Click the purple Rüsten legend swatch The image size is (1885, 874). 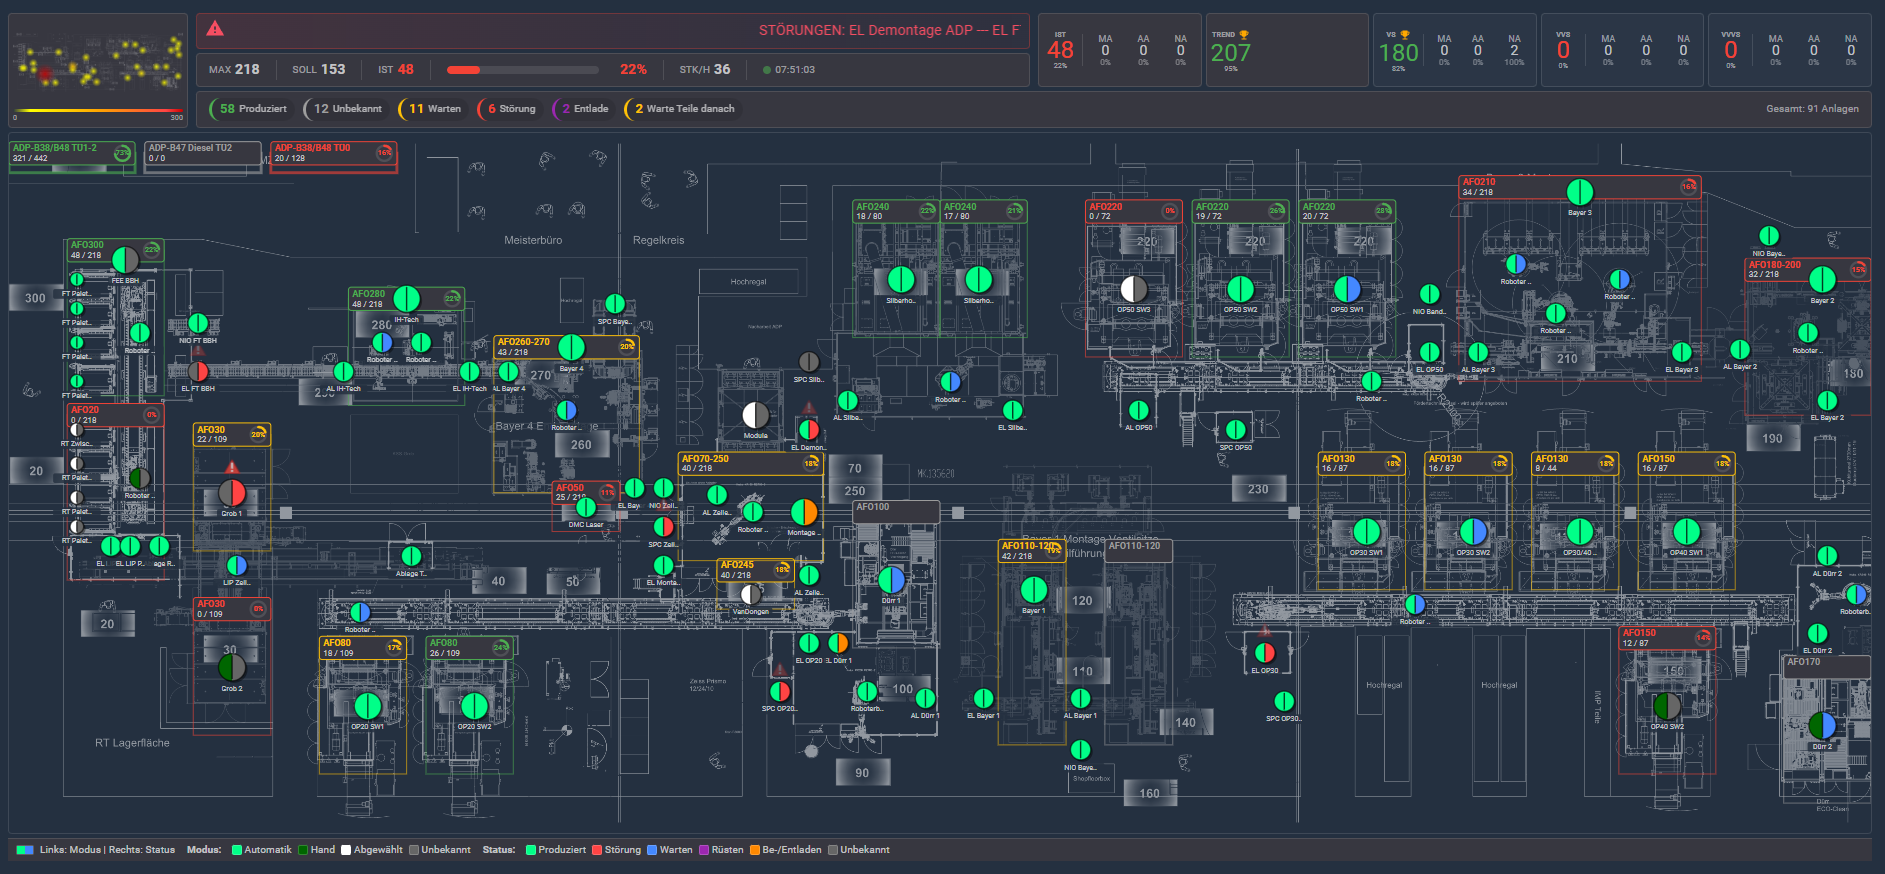(704, 850)
